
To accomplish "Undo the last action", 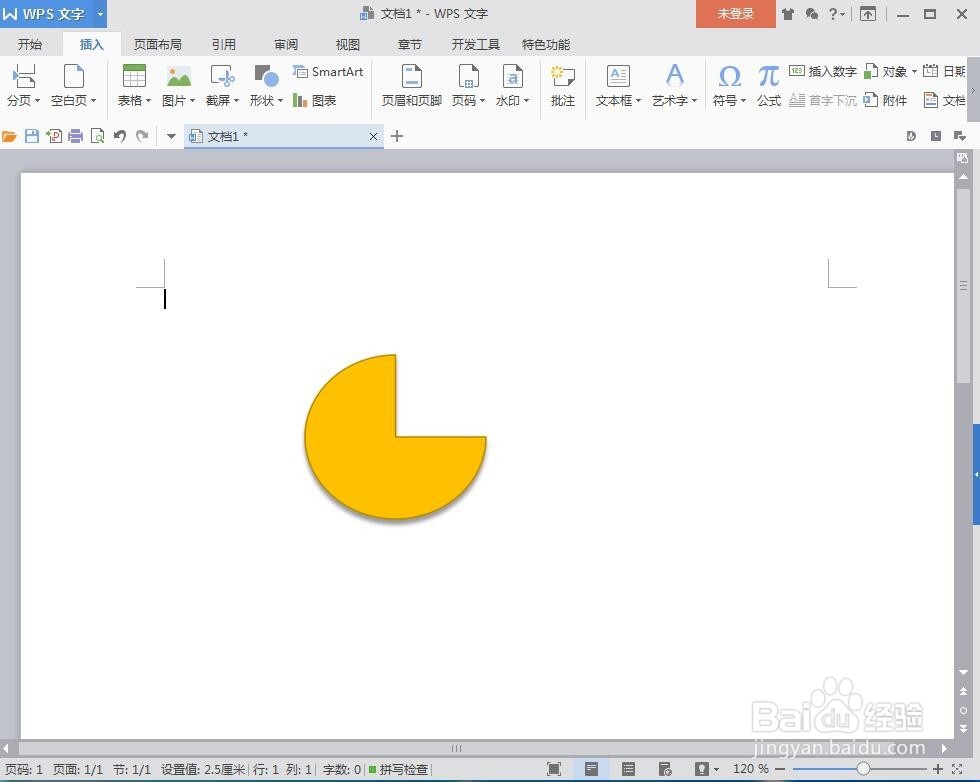I will coord(120,136).
